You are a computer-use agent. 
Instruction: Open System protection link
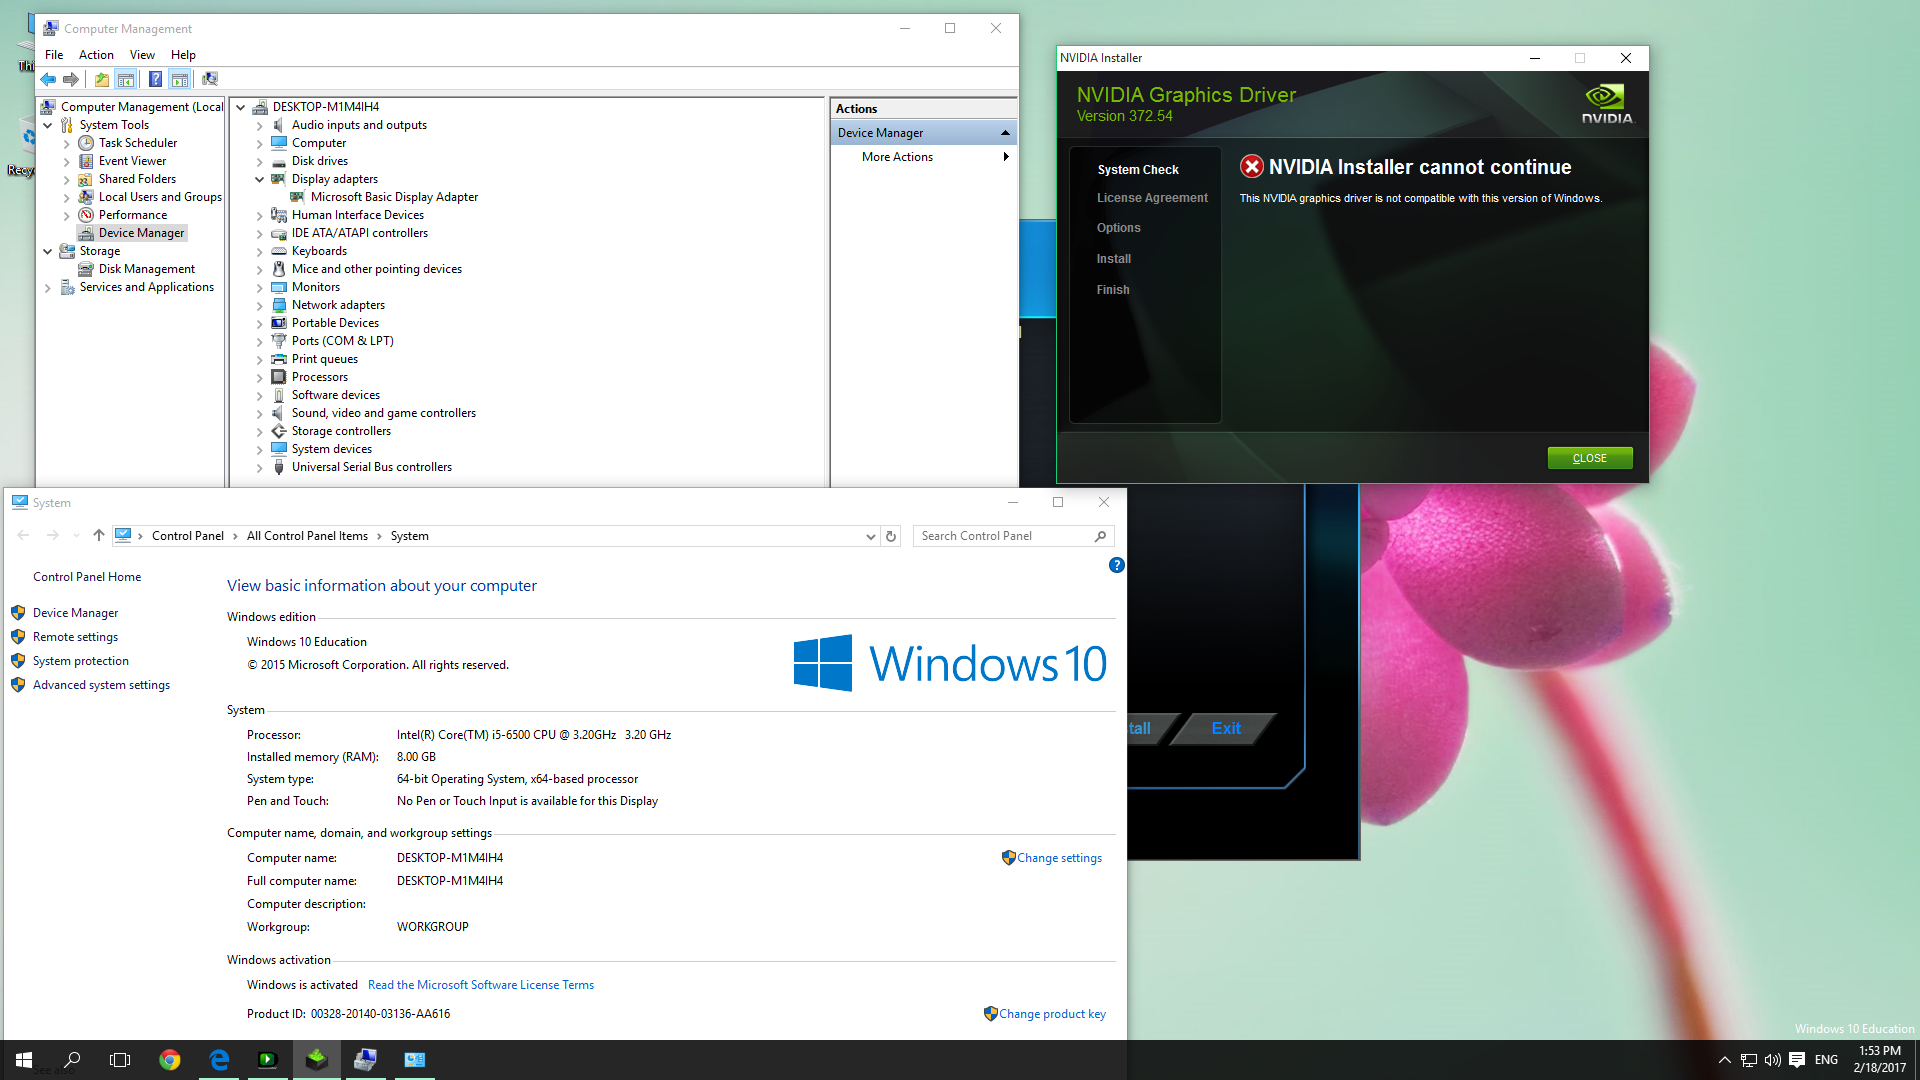[x=80, y=661]
